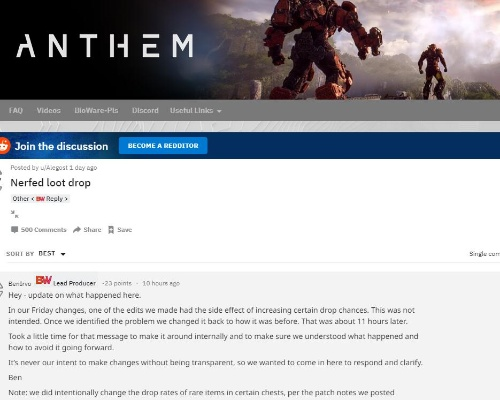
Task: Click the BW logo beside Lead Producer
Action: (44, 280)
